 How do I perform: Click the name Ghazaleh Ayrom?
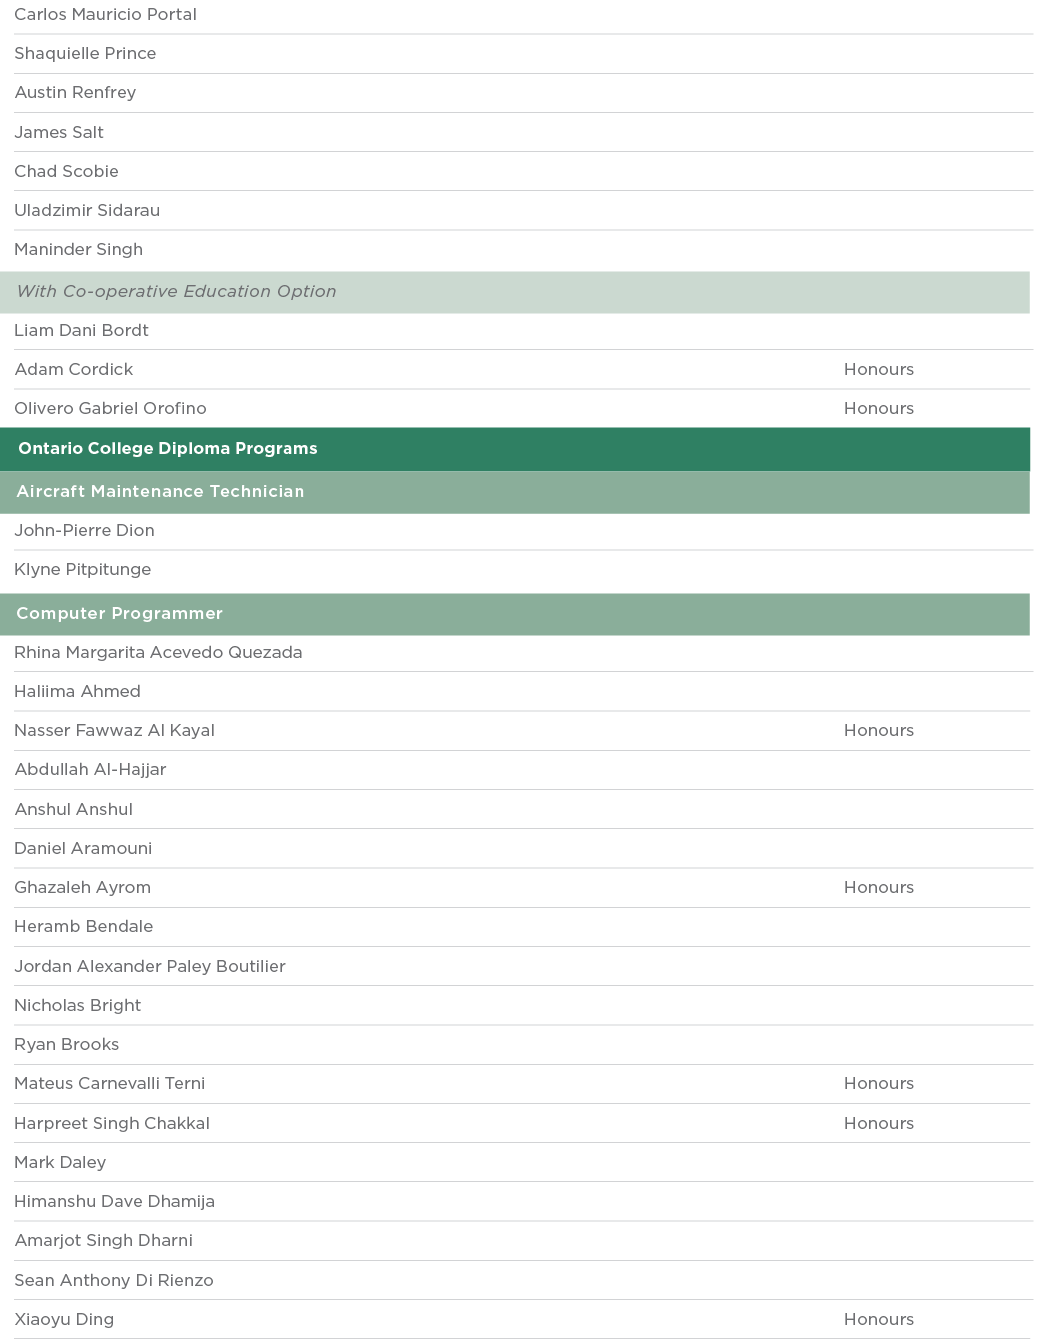point(82,888)
